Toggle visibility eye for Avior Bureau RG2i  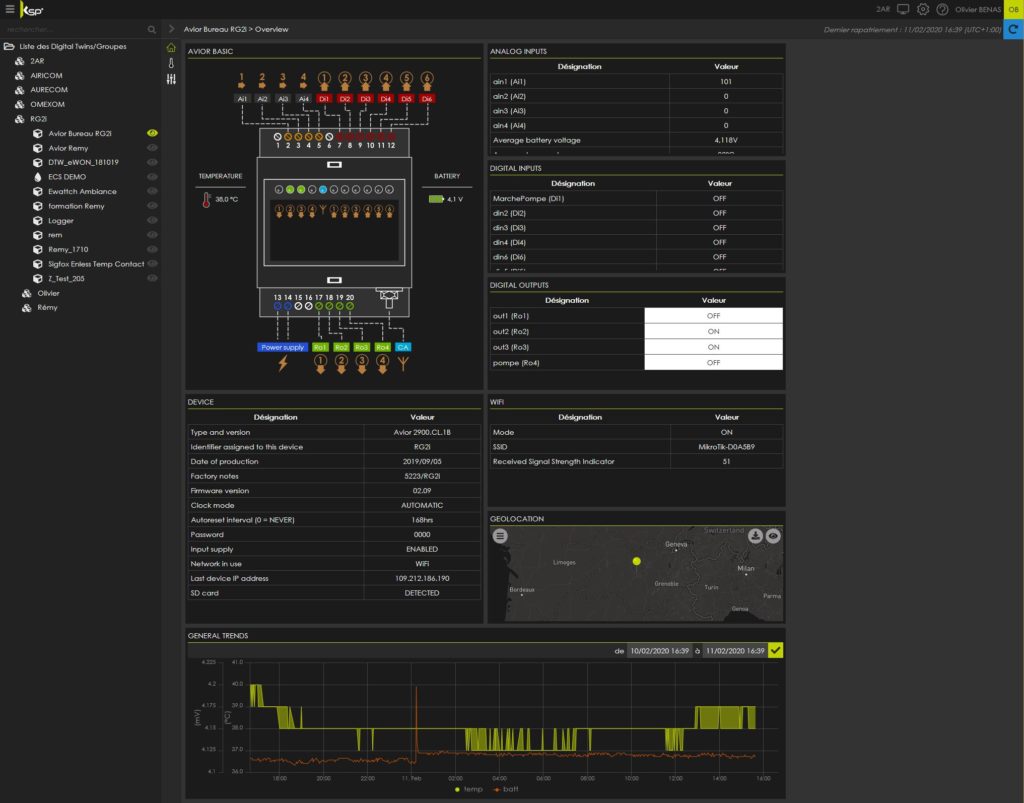pos(153,133)
